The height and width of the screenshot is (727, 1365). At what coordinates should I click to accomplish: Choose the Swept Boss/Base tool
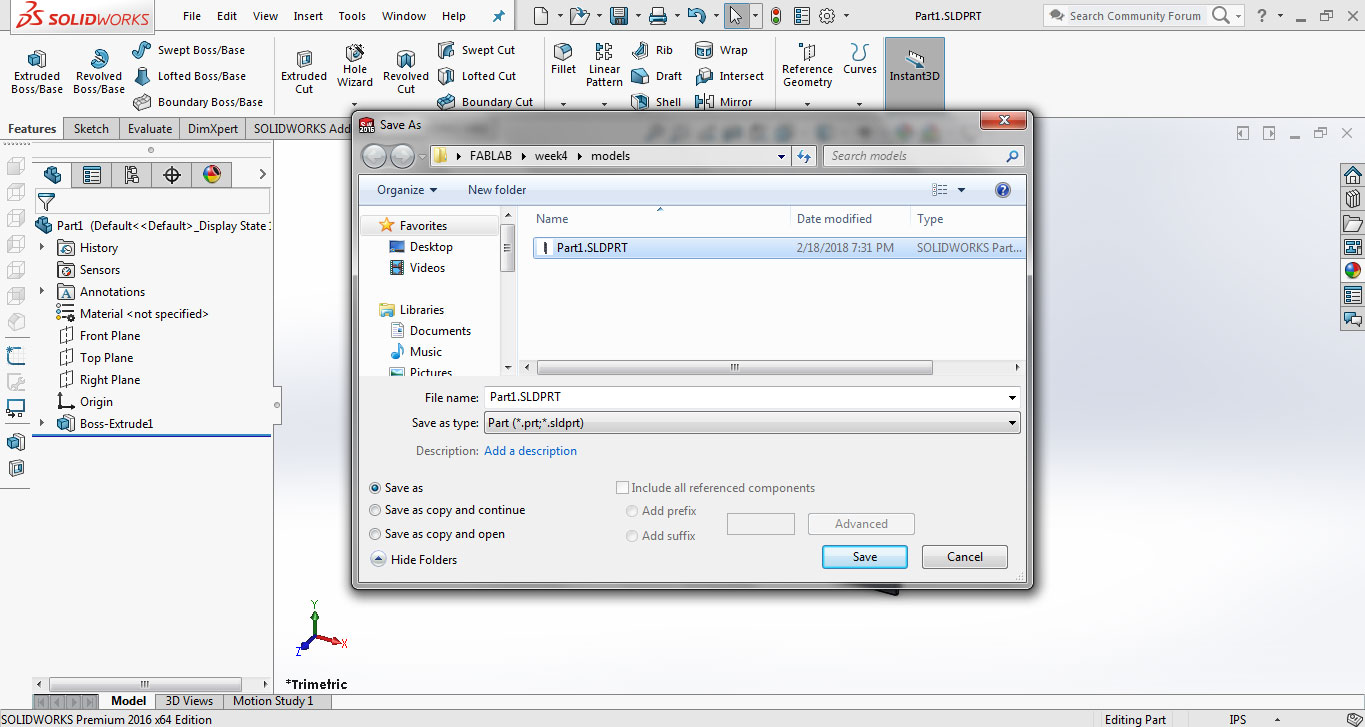(188, 50)
